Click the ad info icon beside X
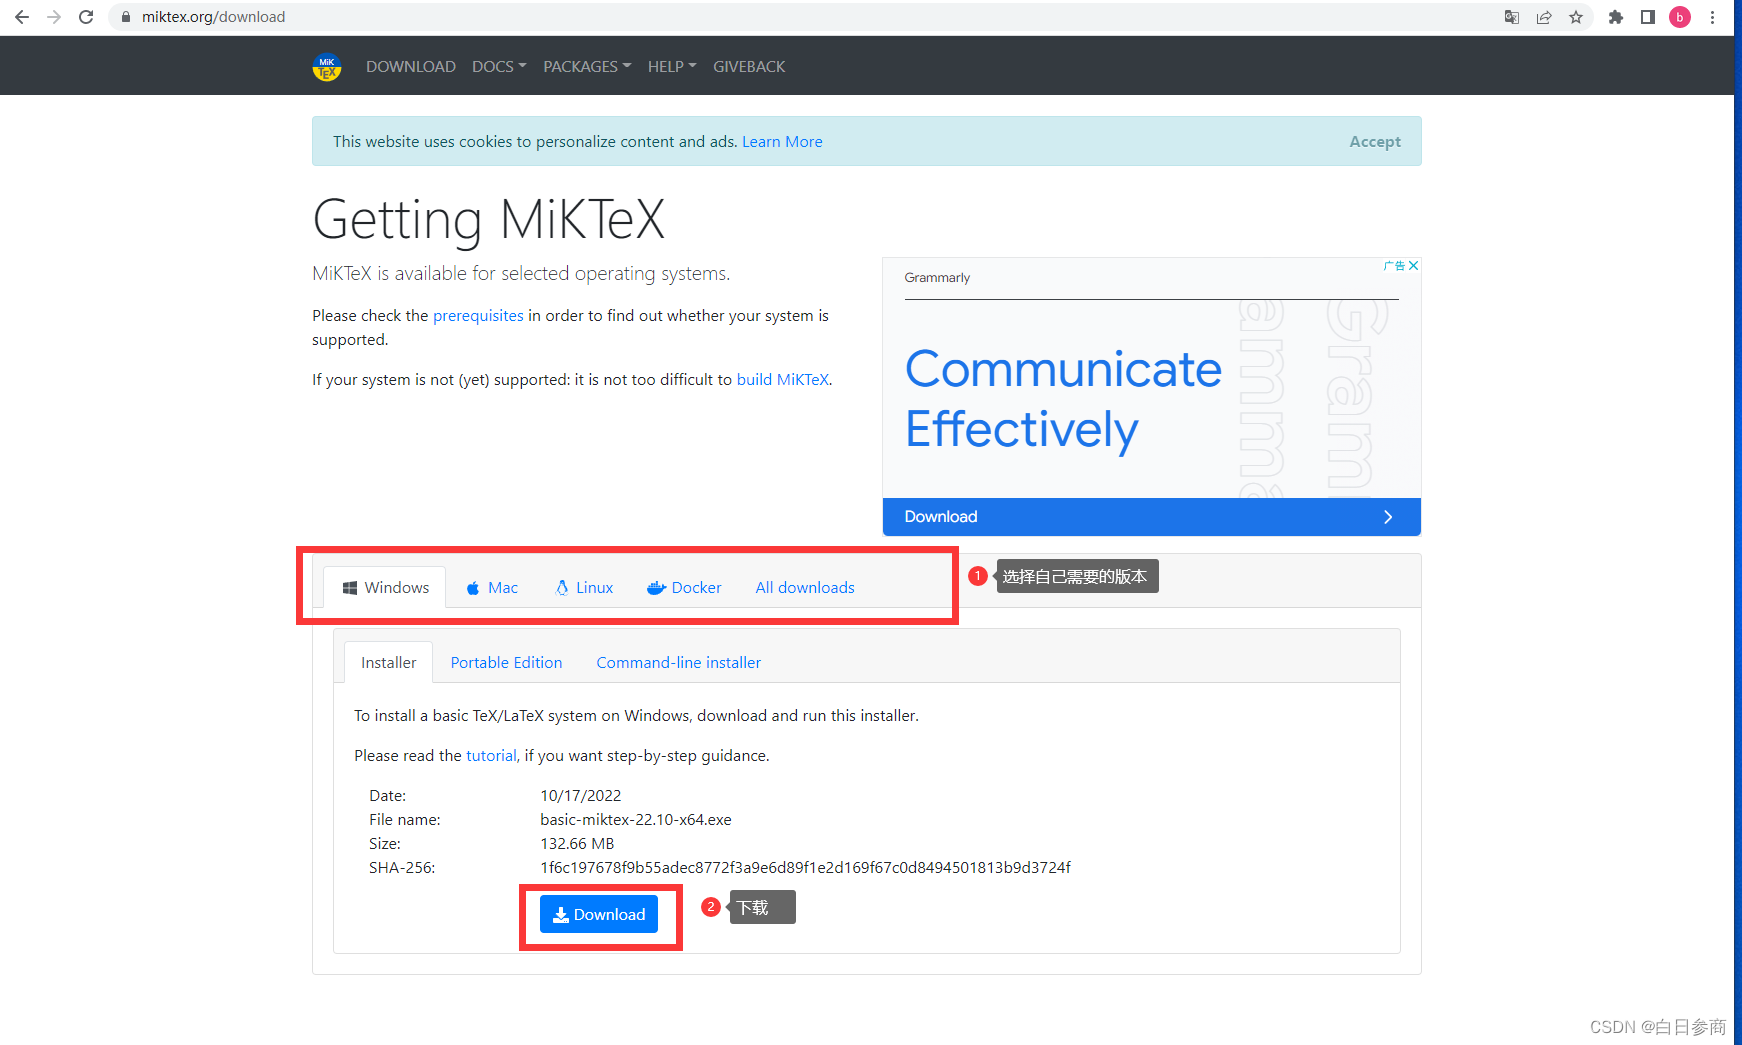This screenshot has height=1045, width=1742. point(1394,266)
